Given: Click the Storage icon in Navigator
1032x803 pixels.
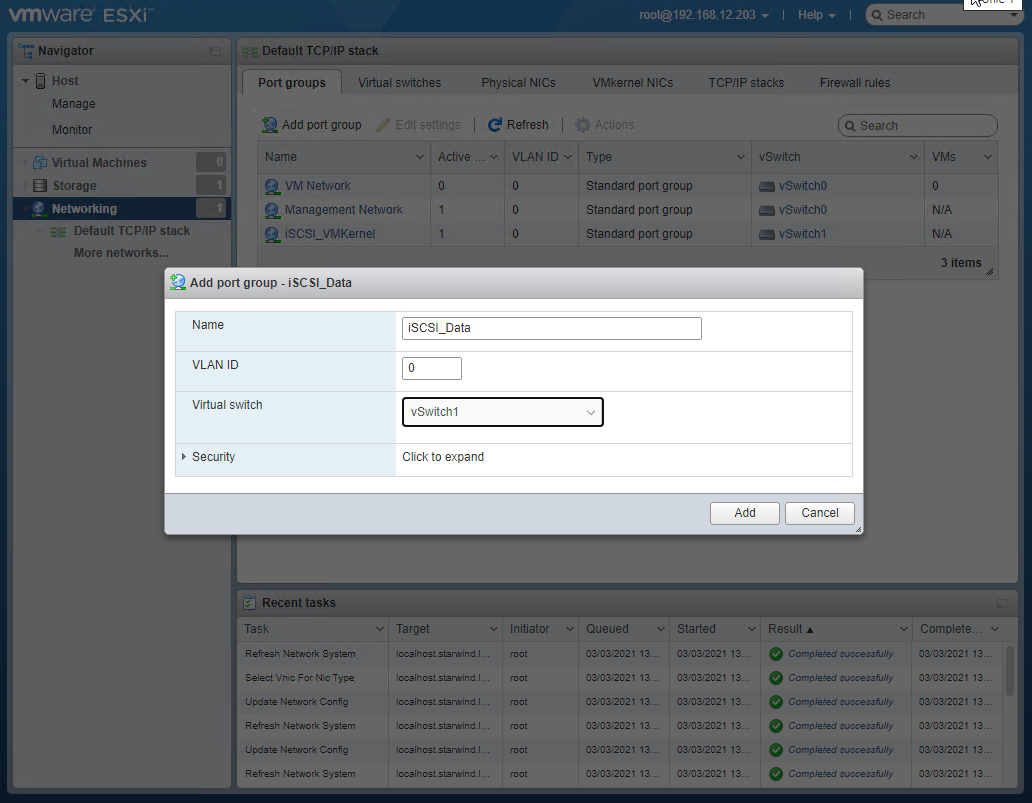Looking at the screenshot, I should (x=40, y=186).
